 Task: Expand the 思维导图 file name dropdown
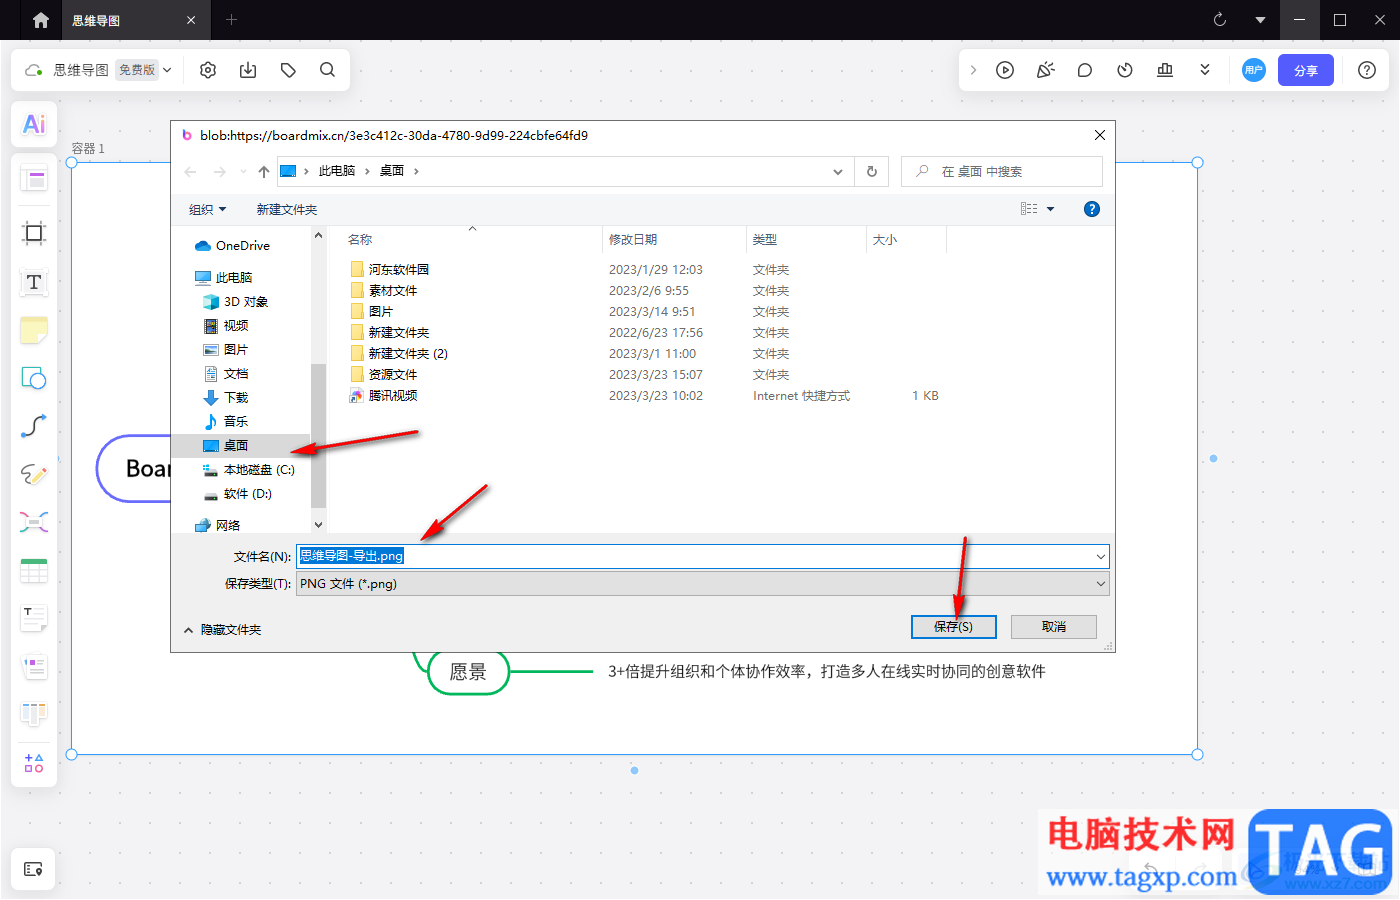167,70
